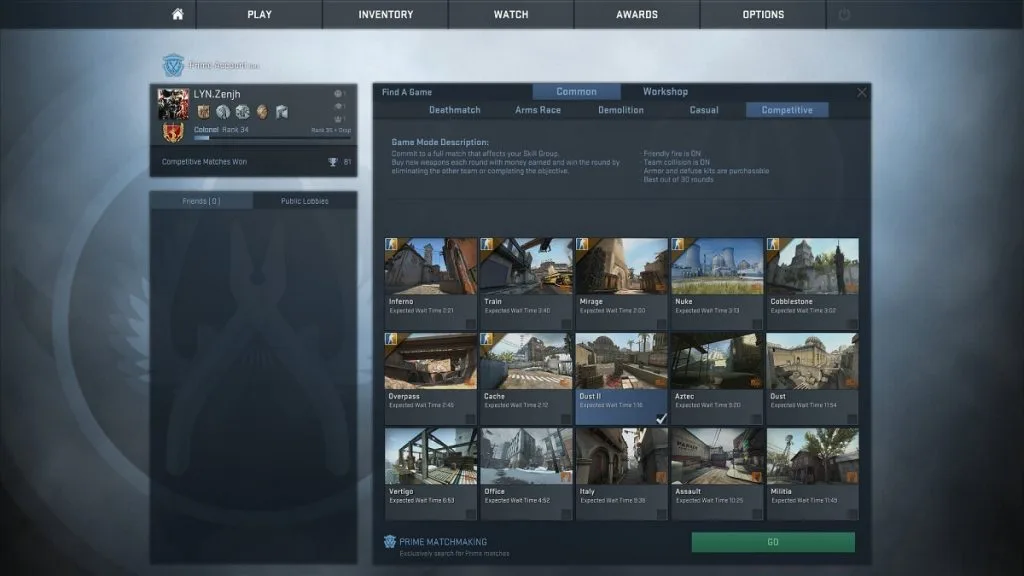Select the Arms Race game mode
The height and width of the screenshot is (576, 1024).
(537, 110)
